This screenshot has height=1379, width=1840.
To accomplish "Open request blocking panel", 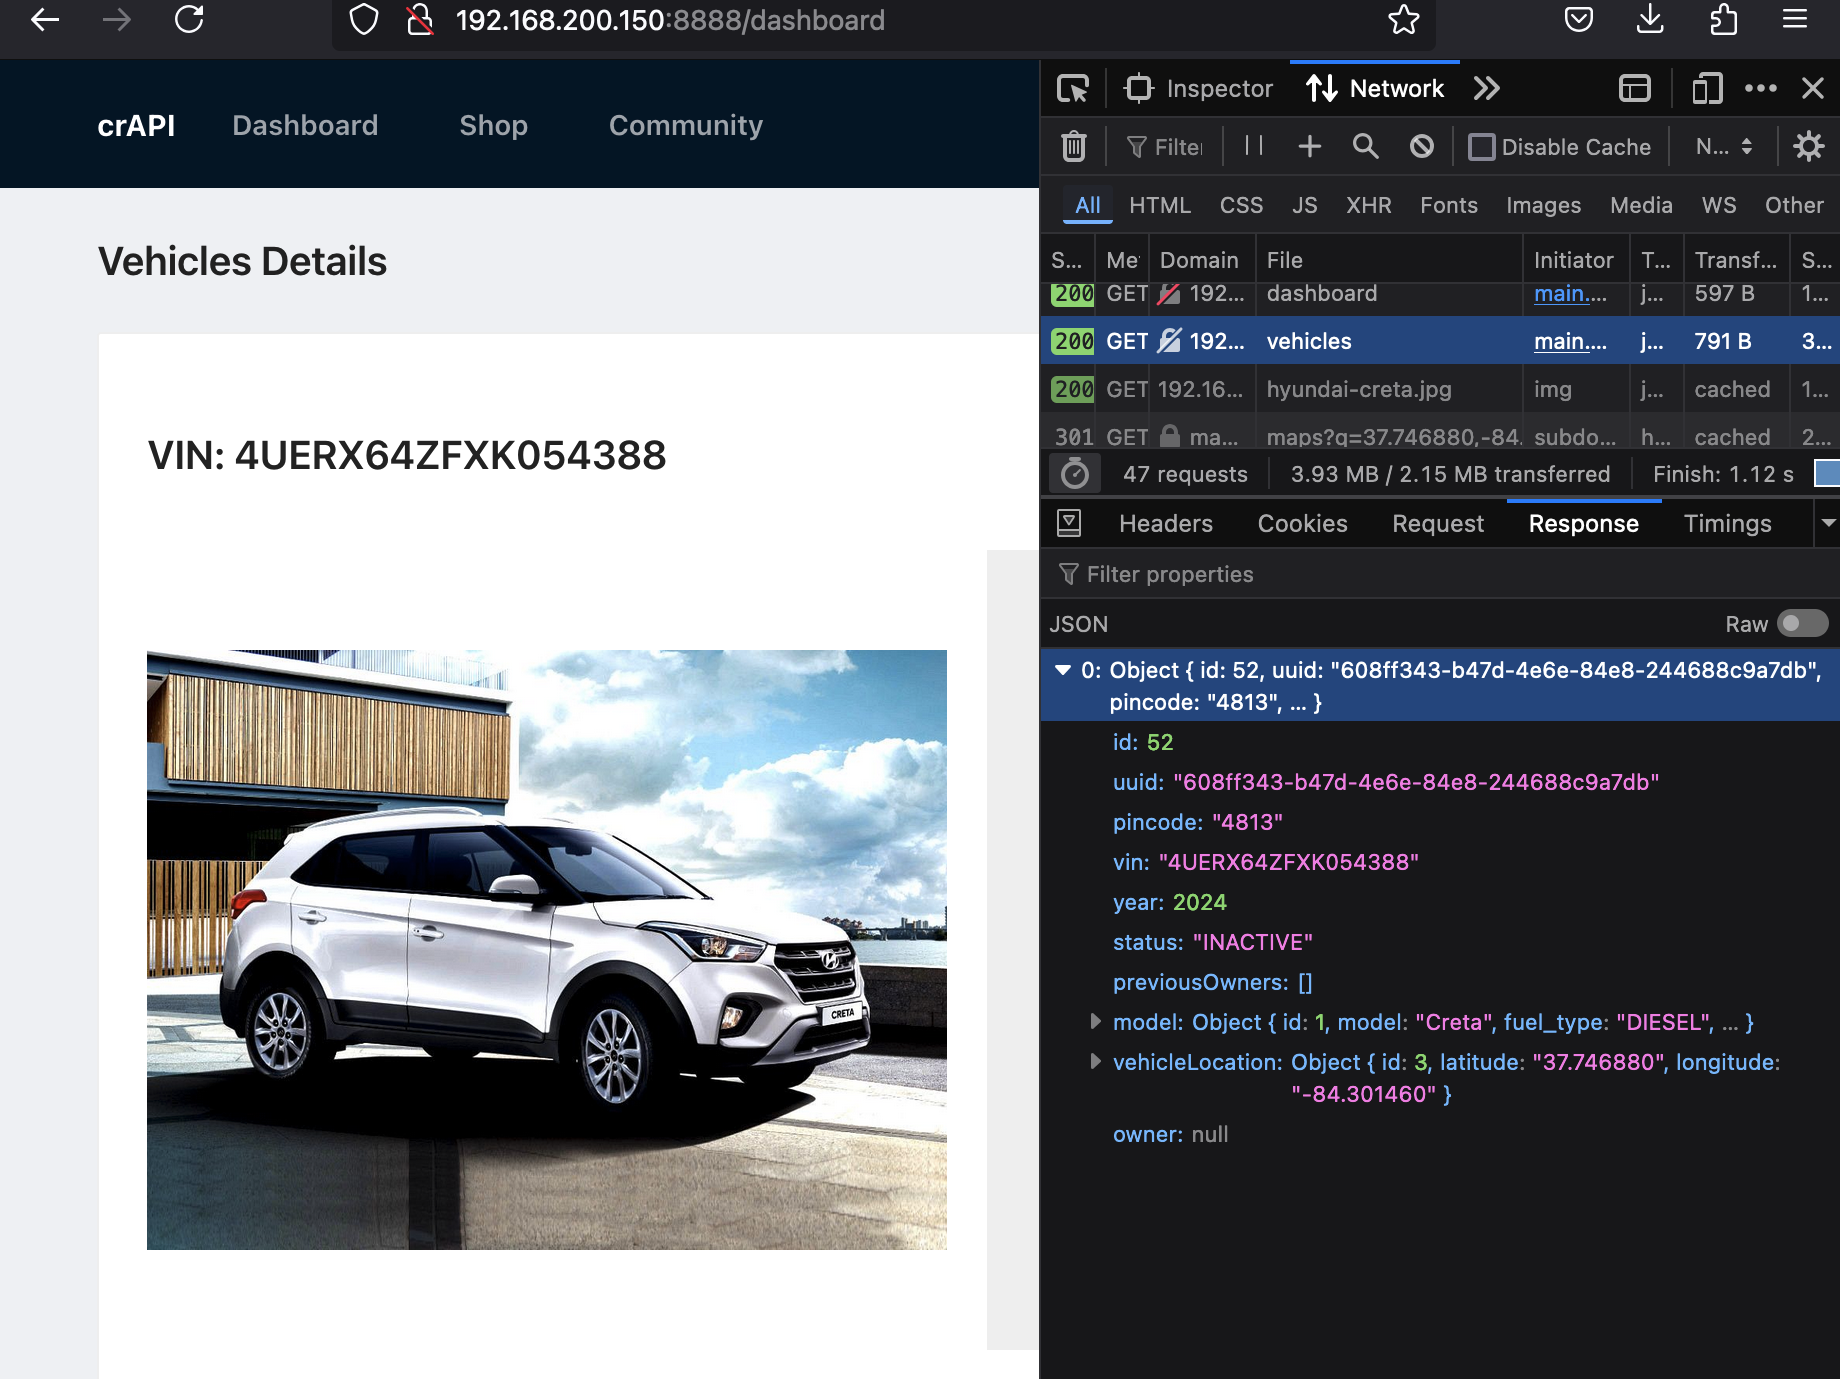I will 1422,147.
